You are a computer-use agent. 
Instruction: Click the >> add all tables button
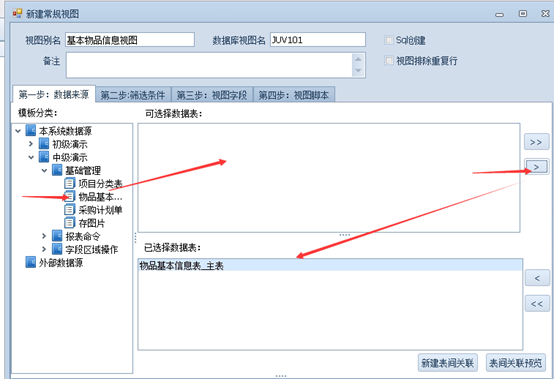tap(536, 142)
